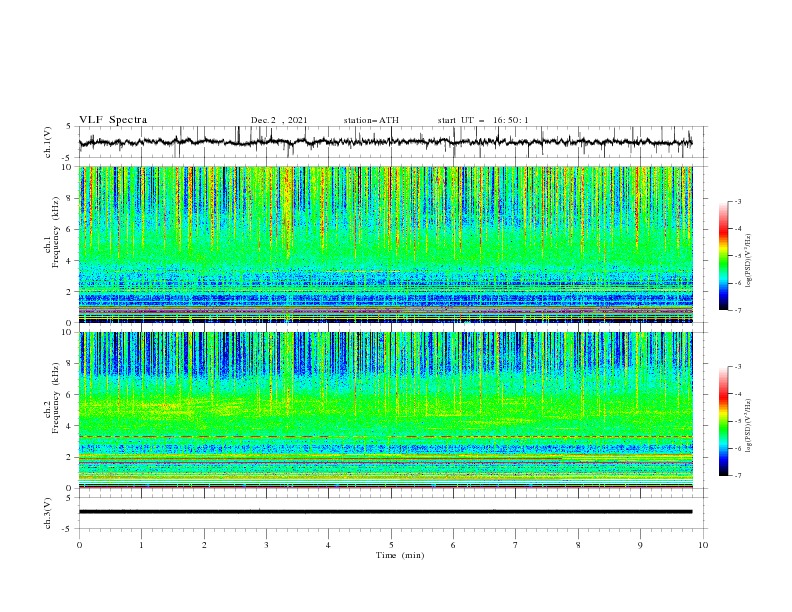Image resolution: width=792 pixels, height=612 pixels.
Task: Click the ch.2 spectrogram panel
Action: (386, 410)
